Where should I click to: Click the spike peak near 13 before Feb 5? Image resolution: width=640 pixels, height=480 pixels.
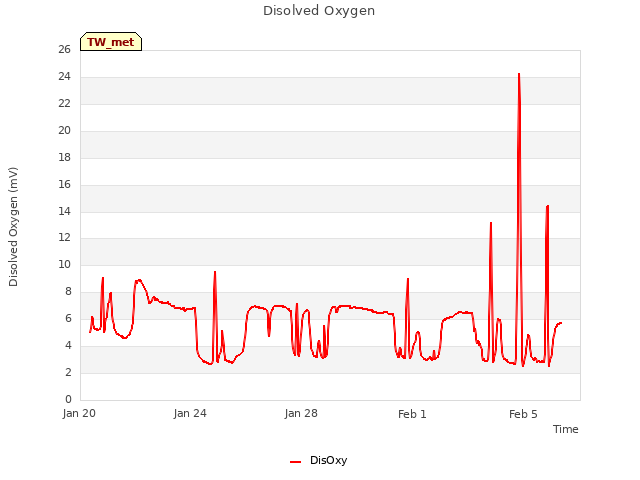tap(491, 223)
